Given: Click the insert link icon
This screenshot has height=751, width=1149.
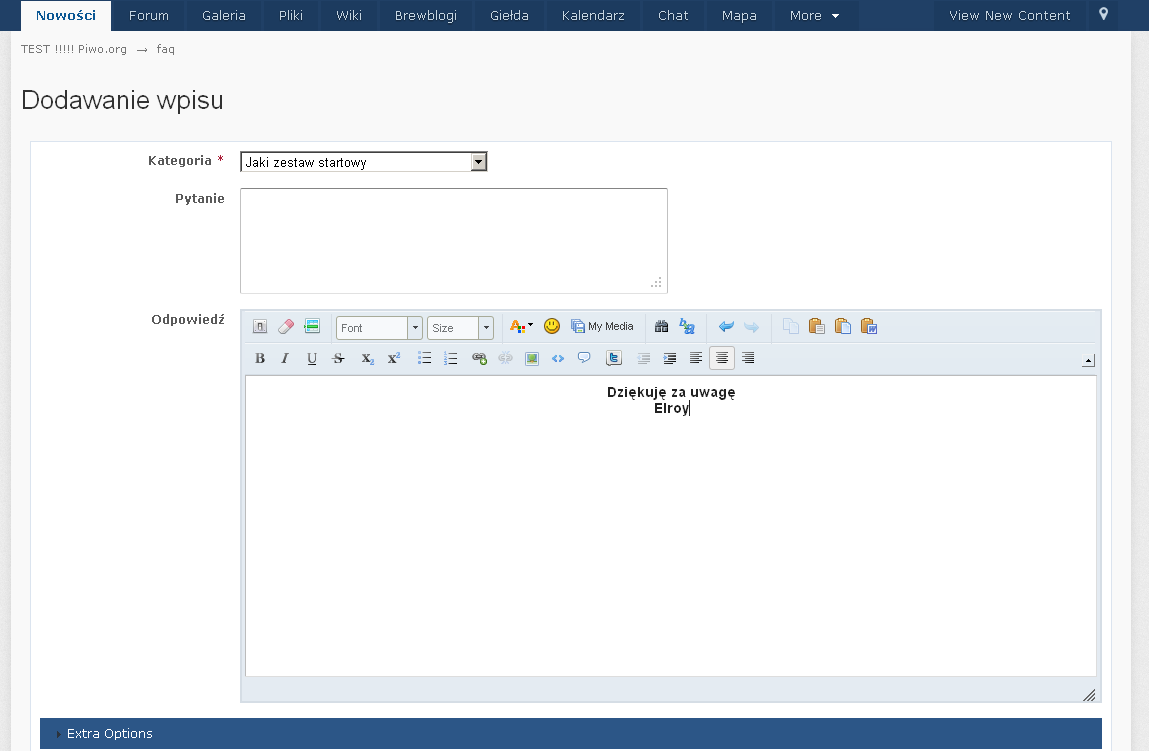Looking at the screenshot, I should click(x=479, y=358).
